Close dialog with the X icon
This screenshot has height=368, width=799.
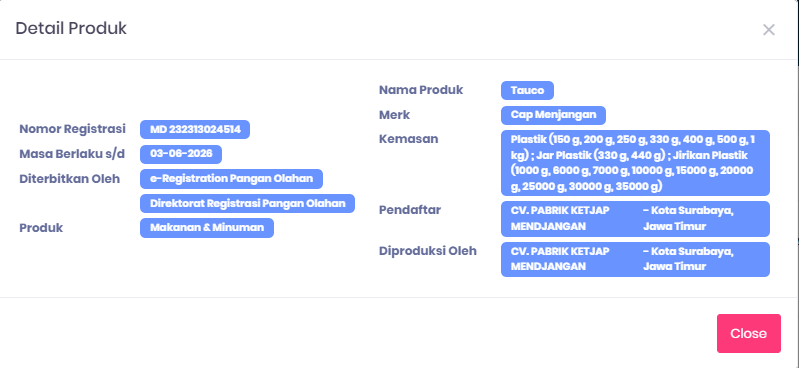coord(768,30)
